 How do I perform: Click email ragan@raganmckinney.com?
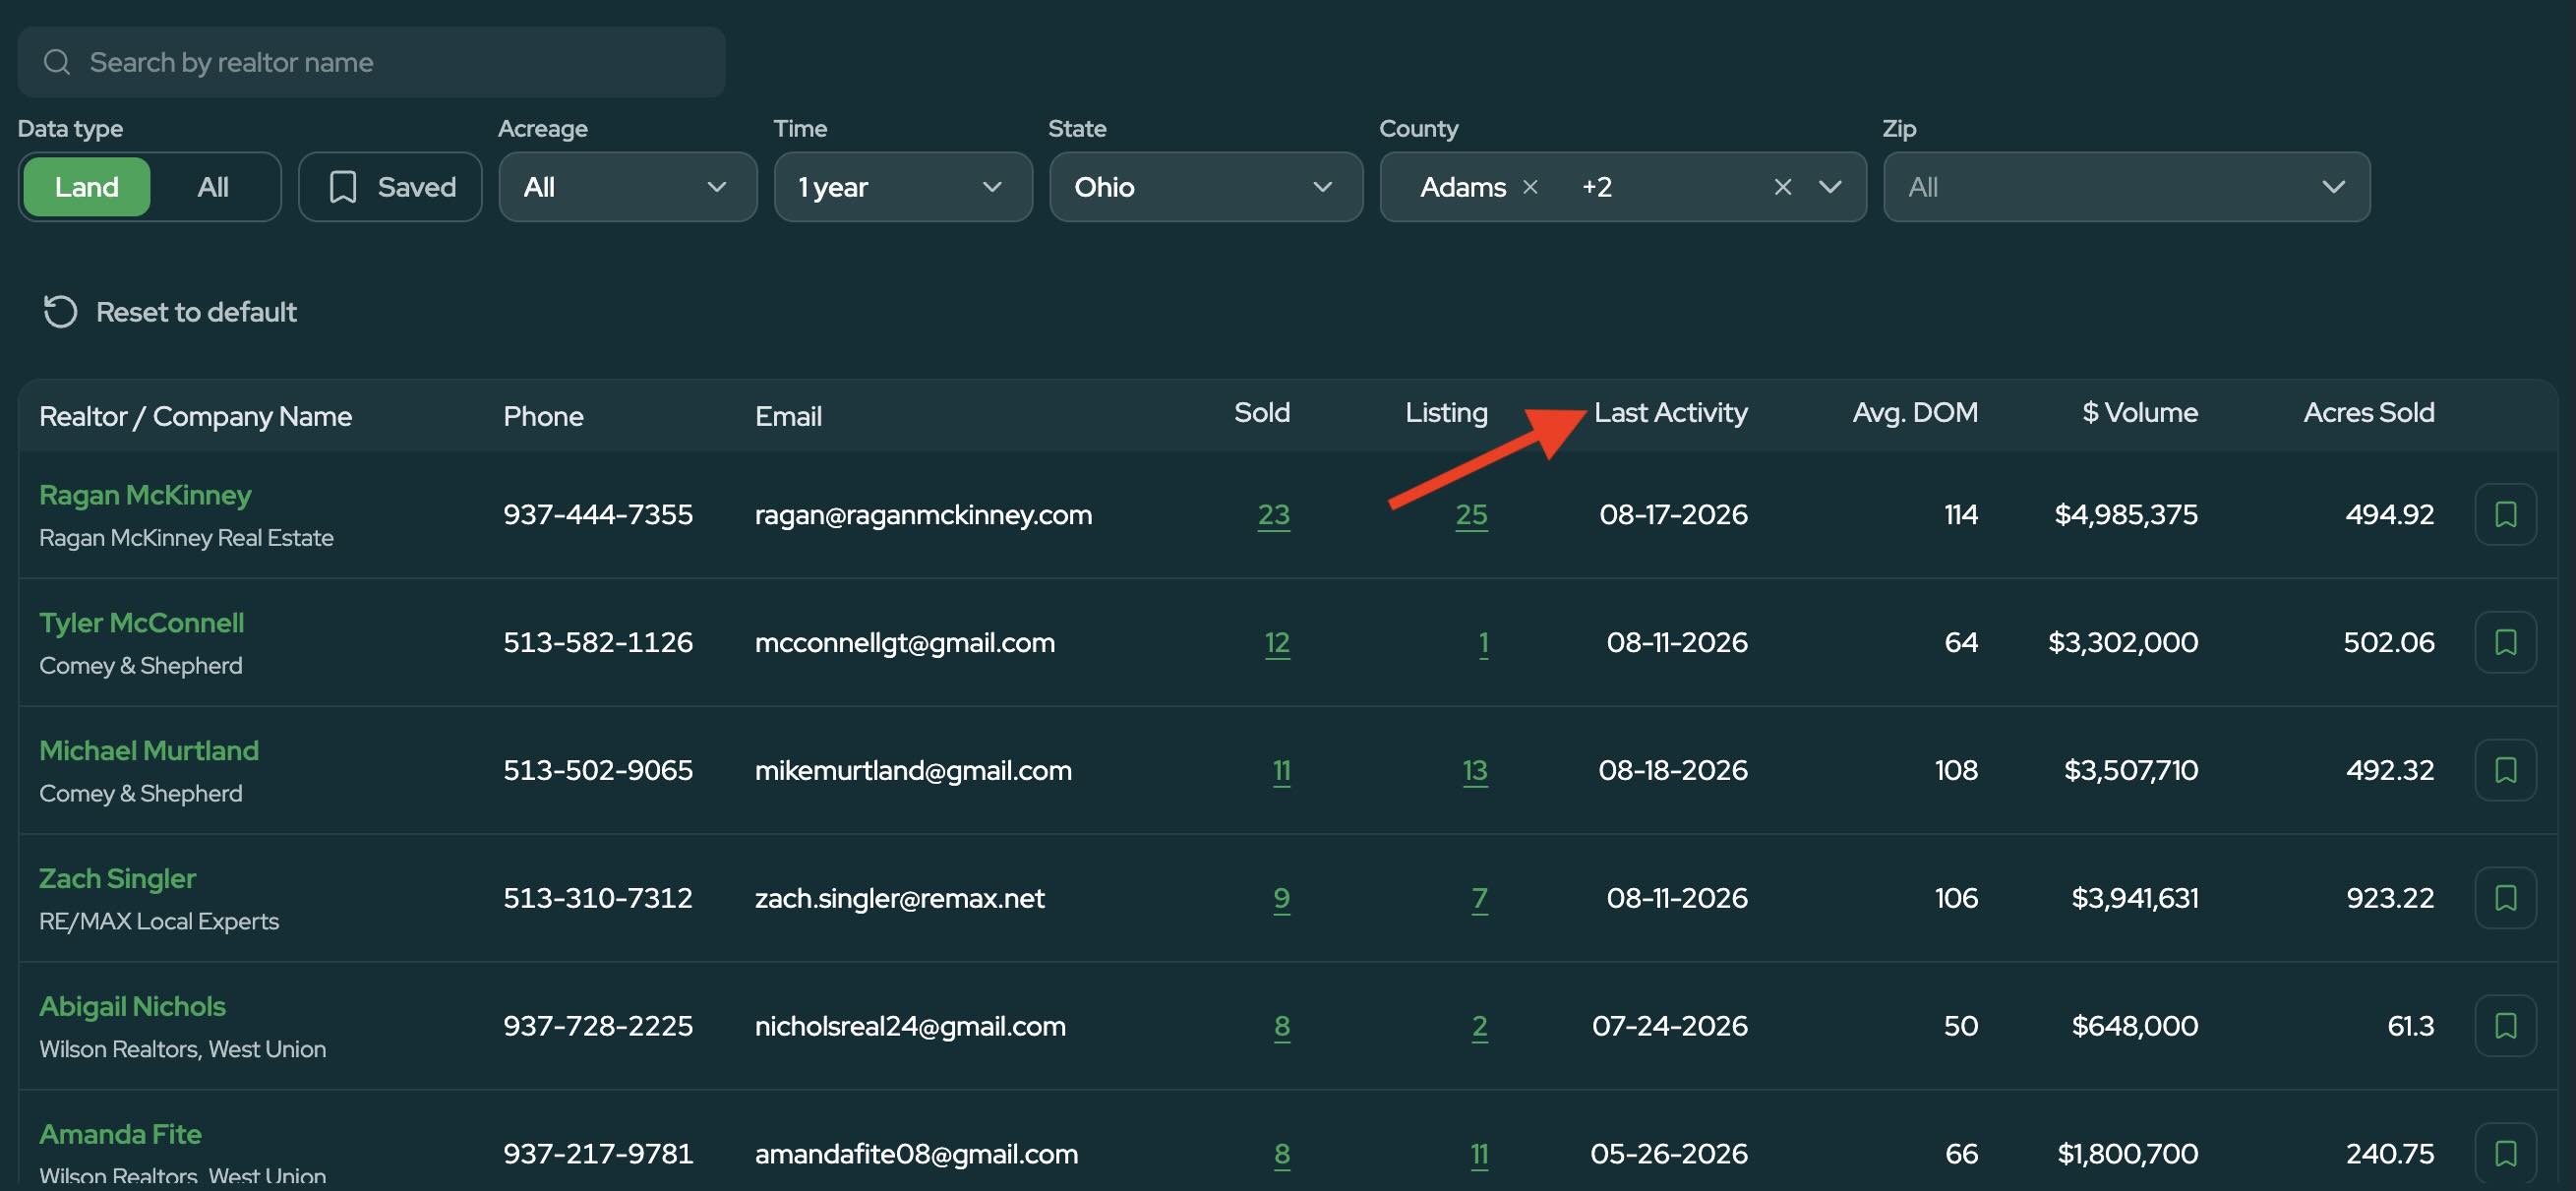pos(923,515)
